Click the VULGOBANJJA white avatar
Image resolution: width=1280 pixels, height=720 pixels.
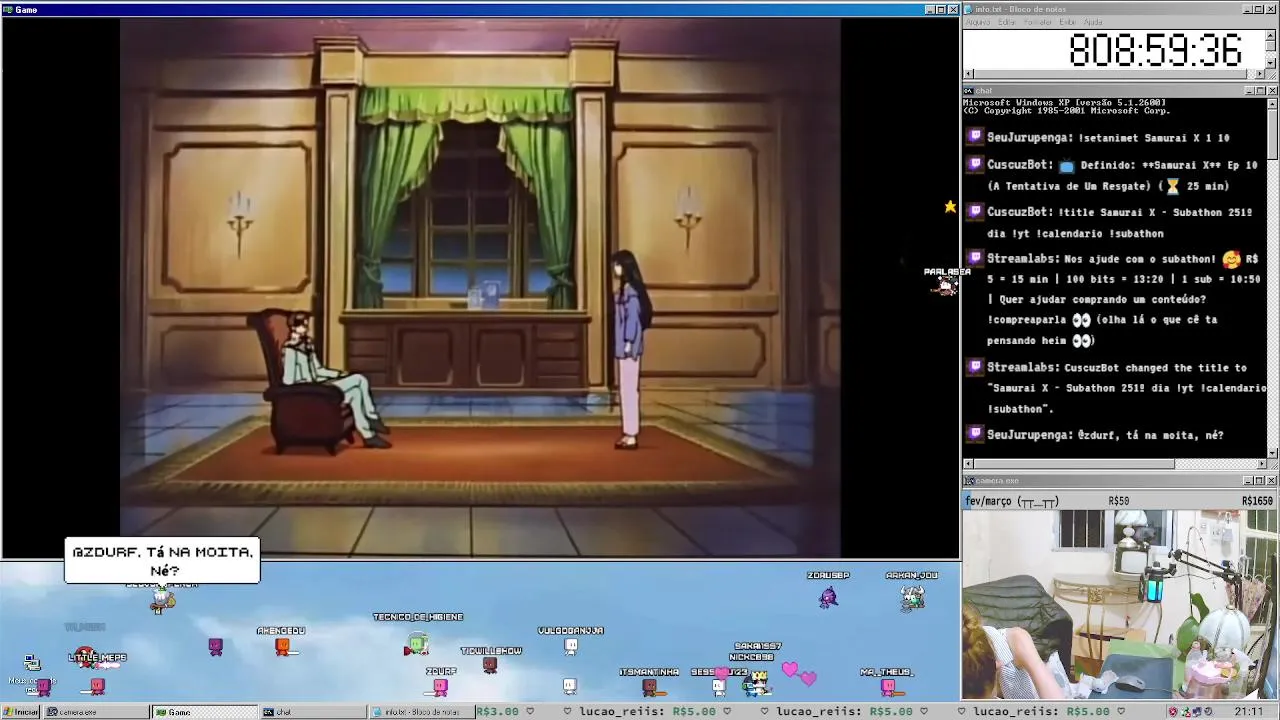tap(570, 646)
